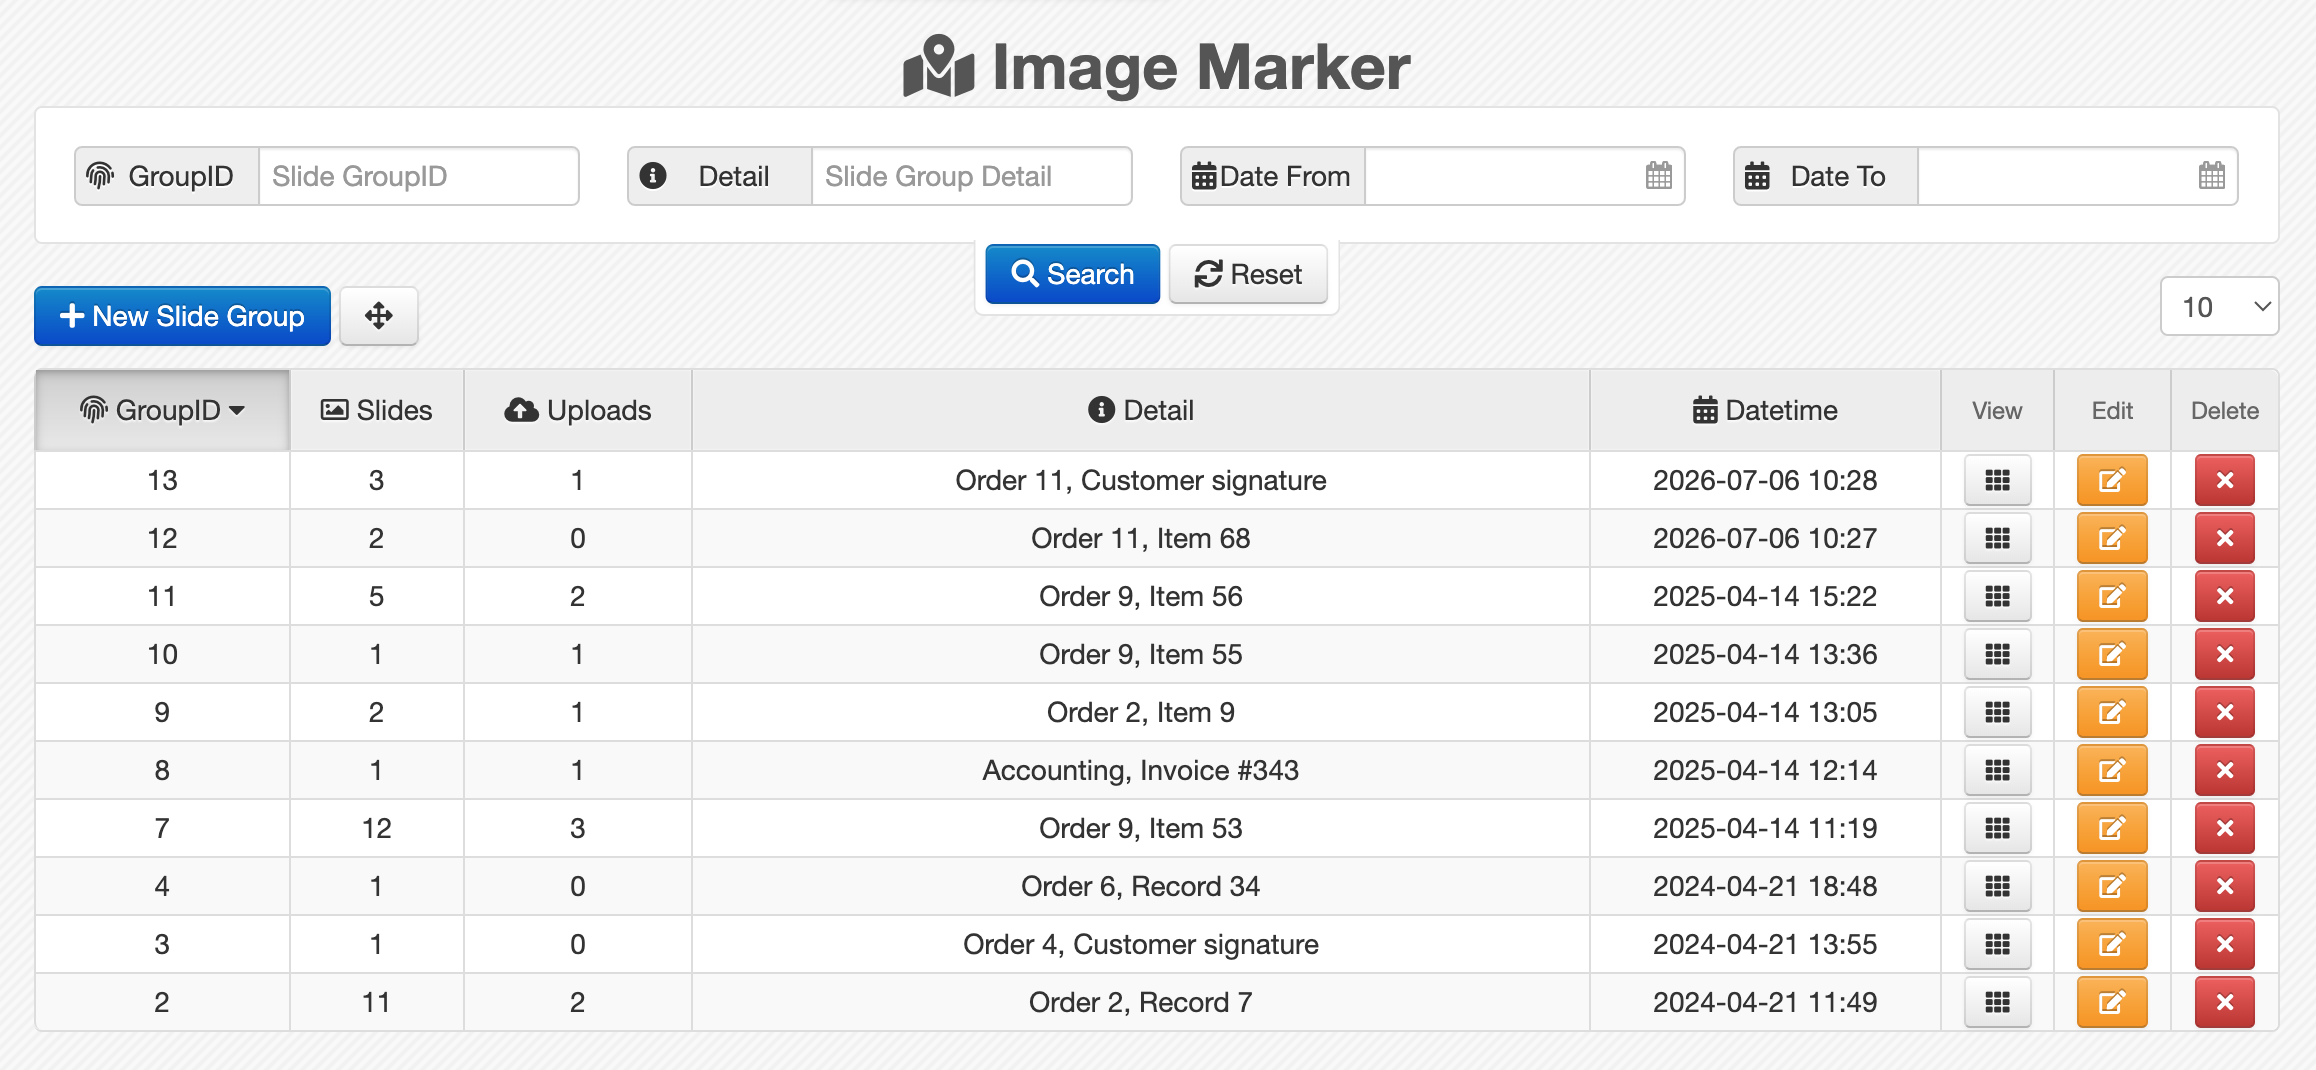Open the rows-per-page dropdown showing 10

(x=2219, y=307)
